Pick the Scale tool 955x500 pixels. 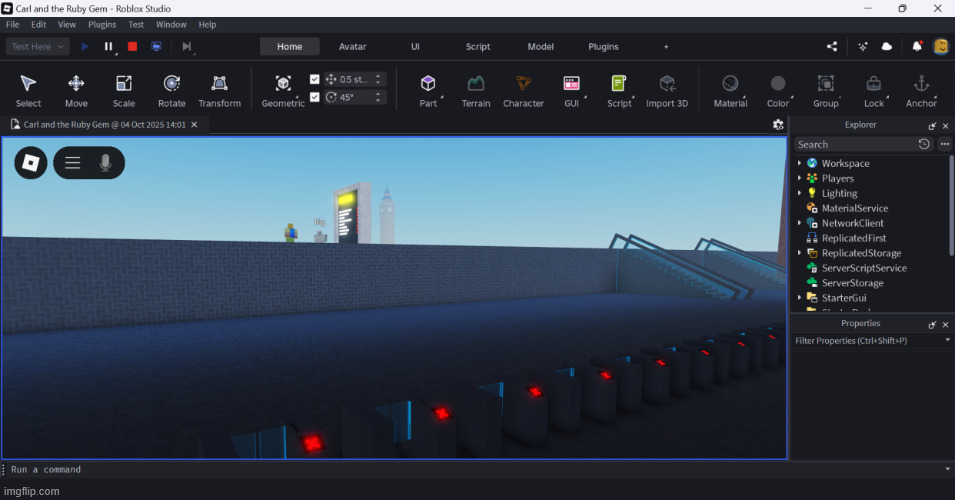click(x=124, y=91)
